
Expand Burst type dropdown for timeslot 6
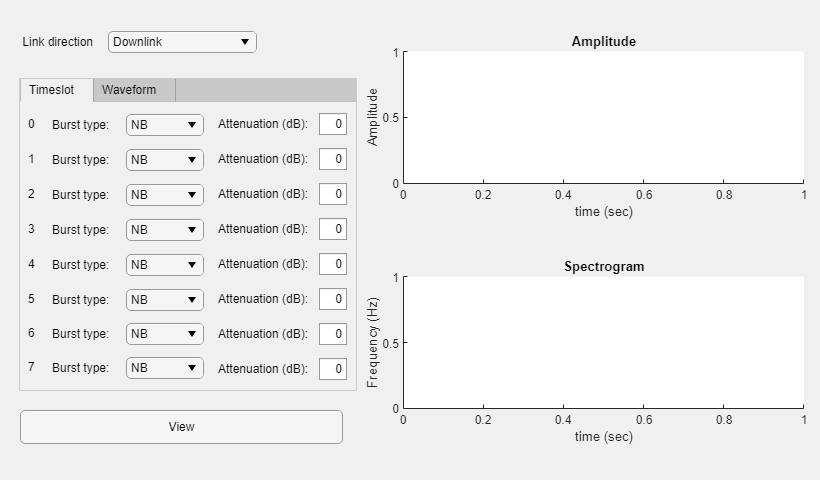(x=165, y=333)
